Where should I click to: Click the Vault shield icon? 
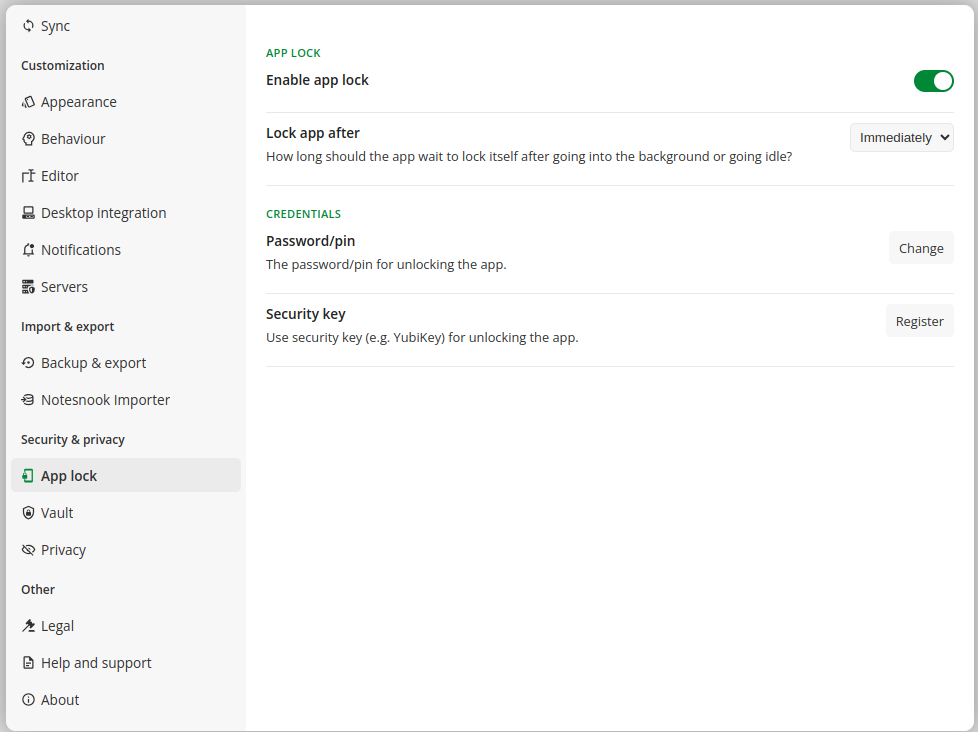point(28,513)
